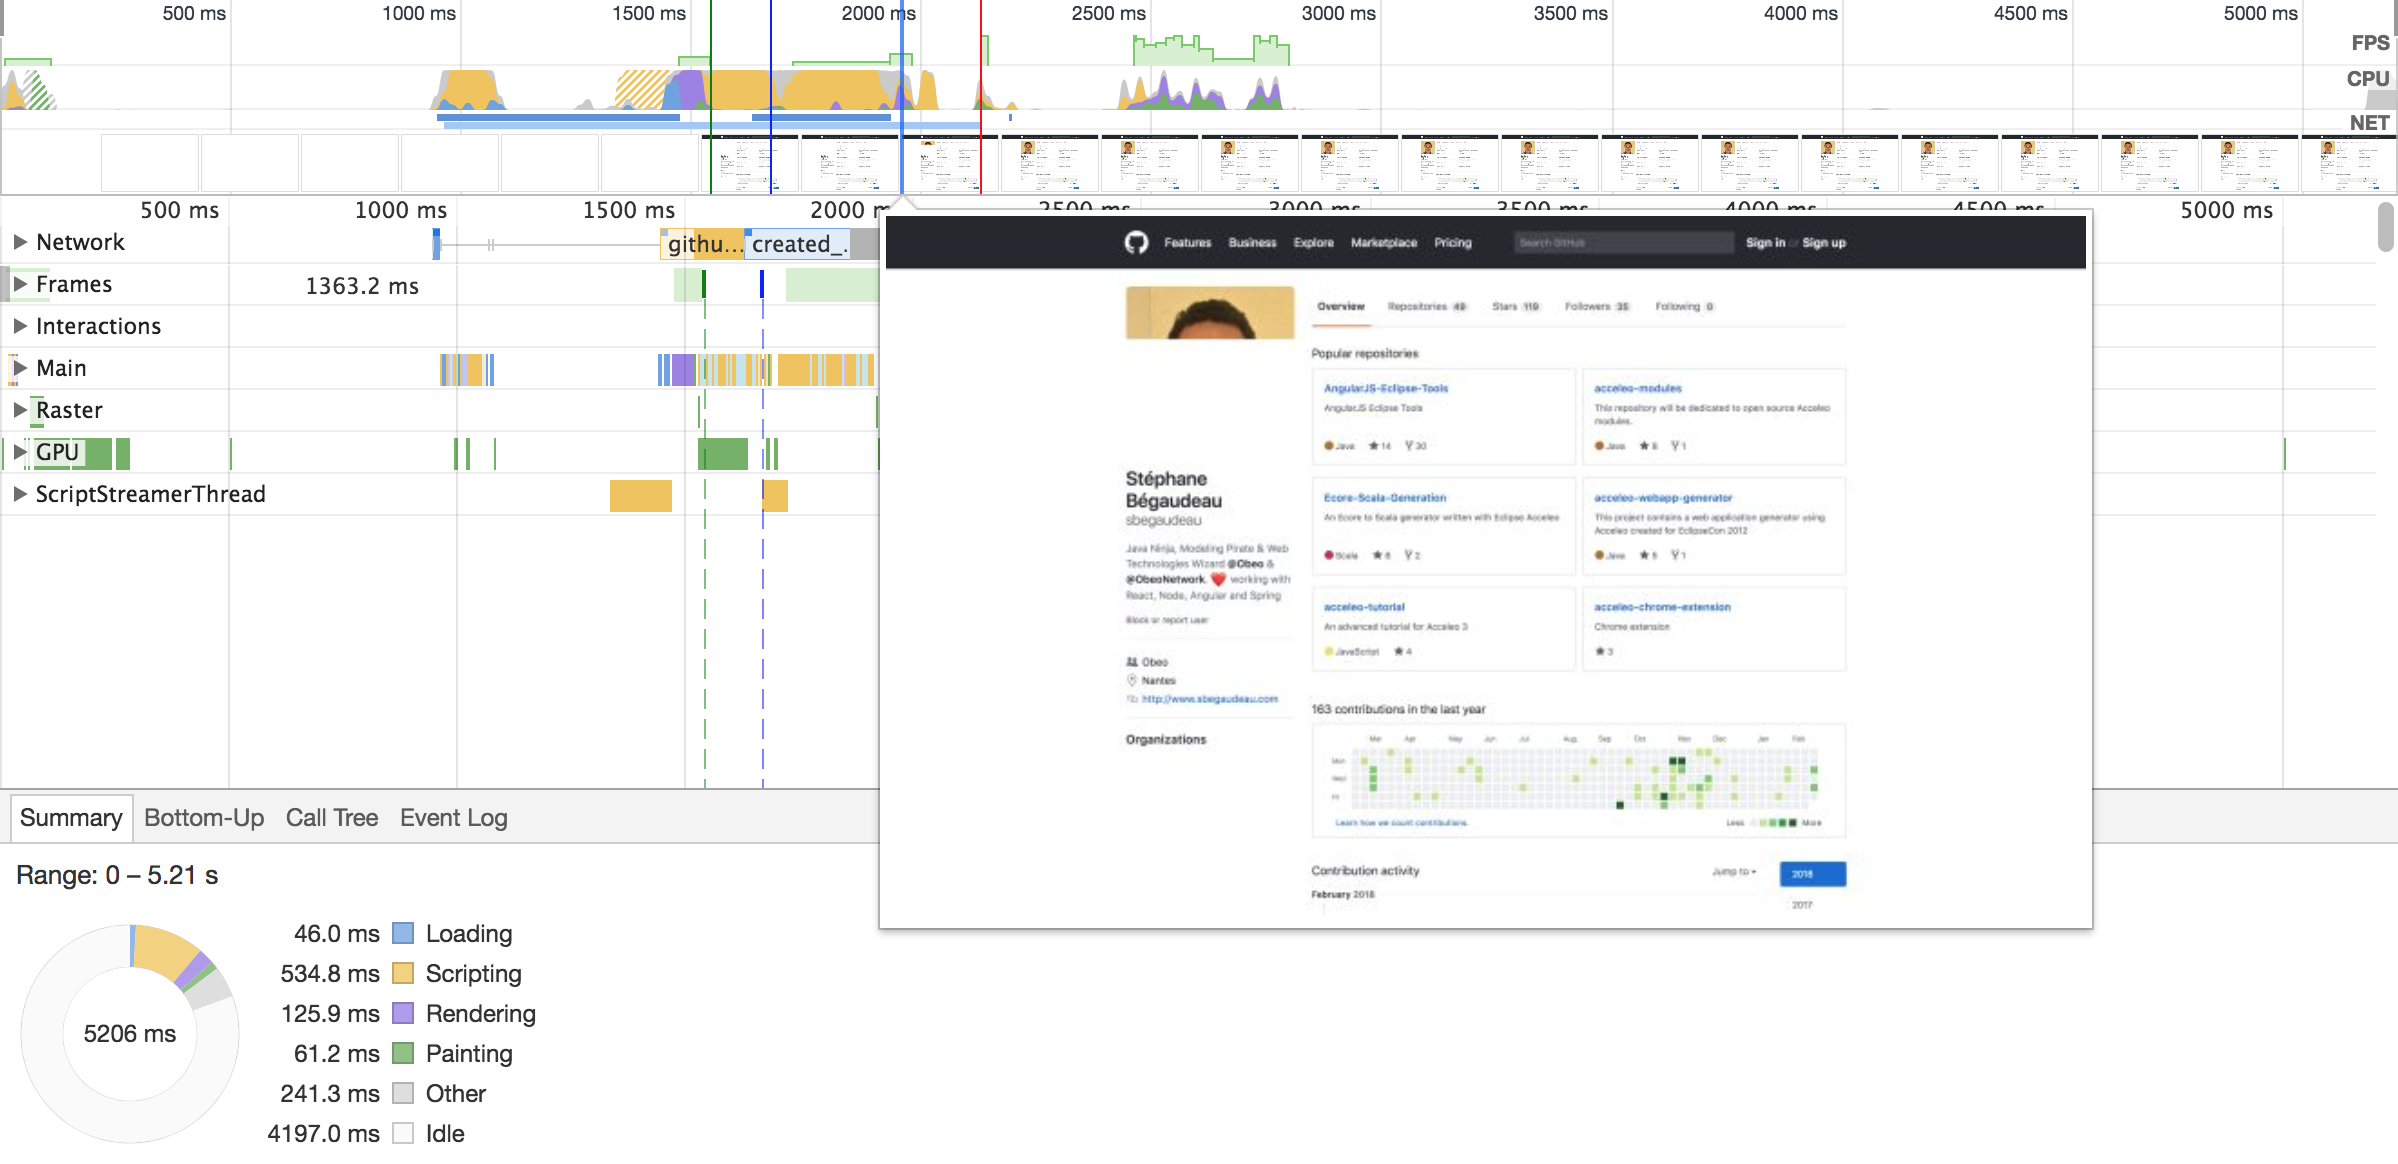Open acceleo-chrome-extension repository link
This screenshot has height=1164, width=2398.
coord(1661,607)
